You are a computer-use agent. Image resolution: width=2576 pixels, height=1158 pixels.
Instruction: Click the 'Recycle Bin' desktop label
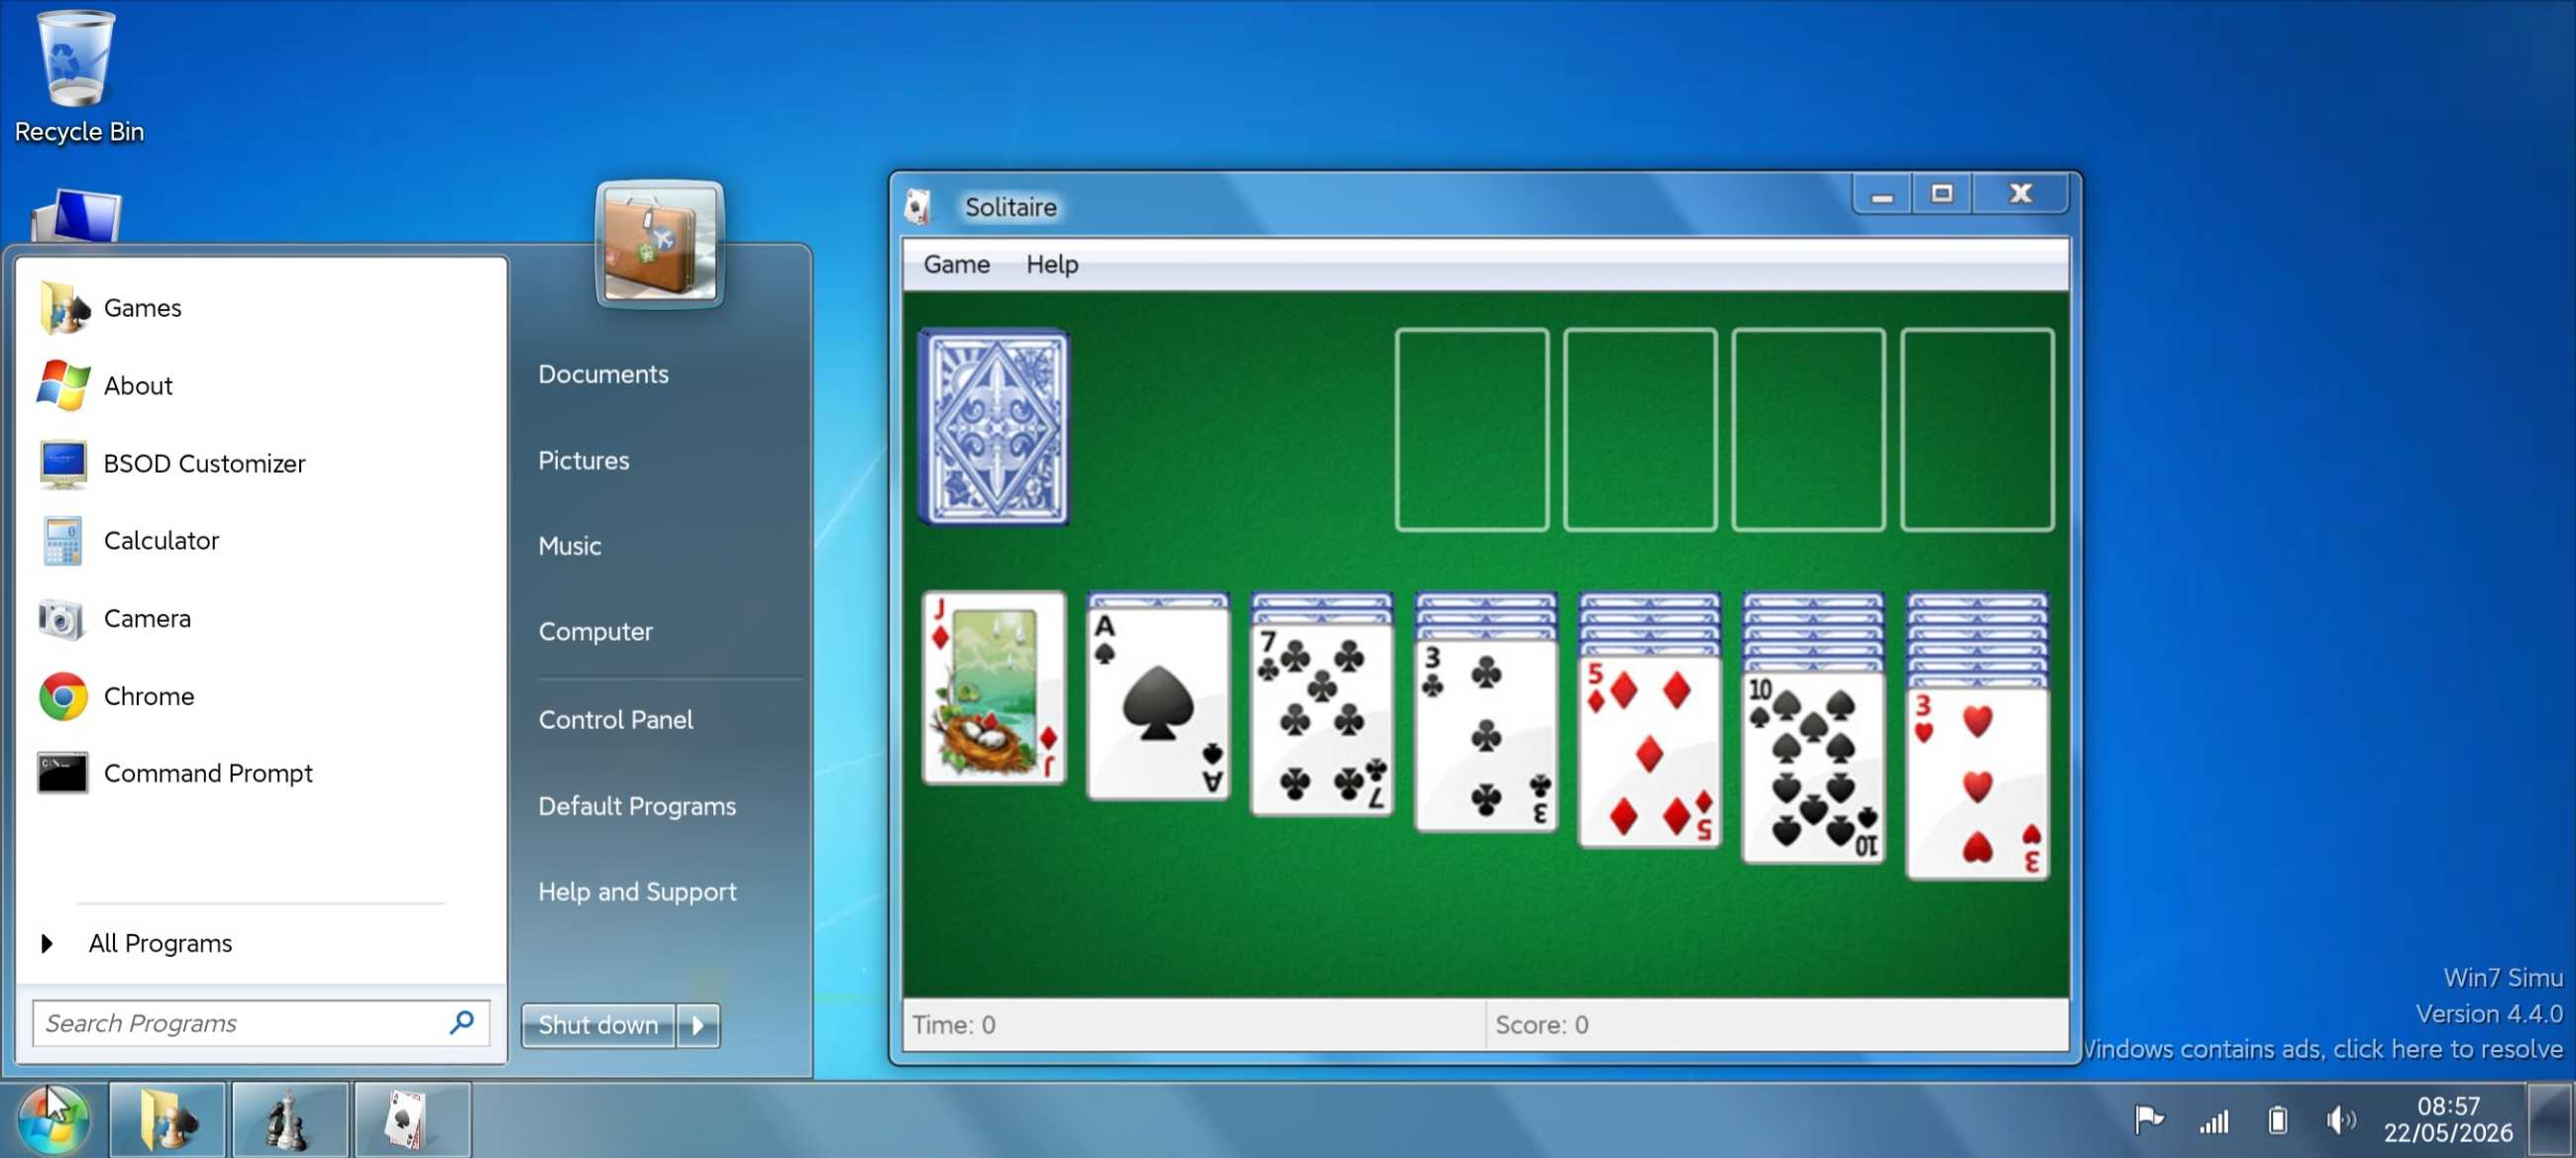tap(79, 131)
